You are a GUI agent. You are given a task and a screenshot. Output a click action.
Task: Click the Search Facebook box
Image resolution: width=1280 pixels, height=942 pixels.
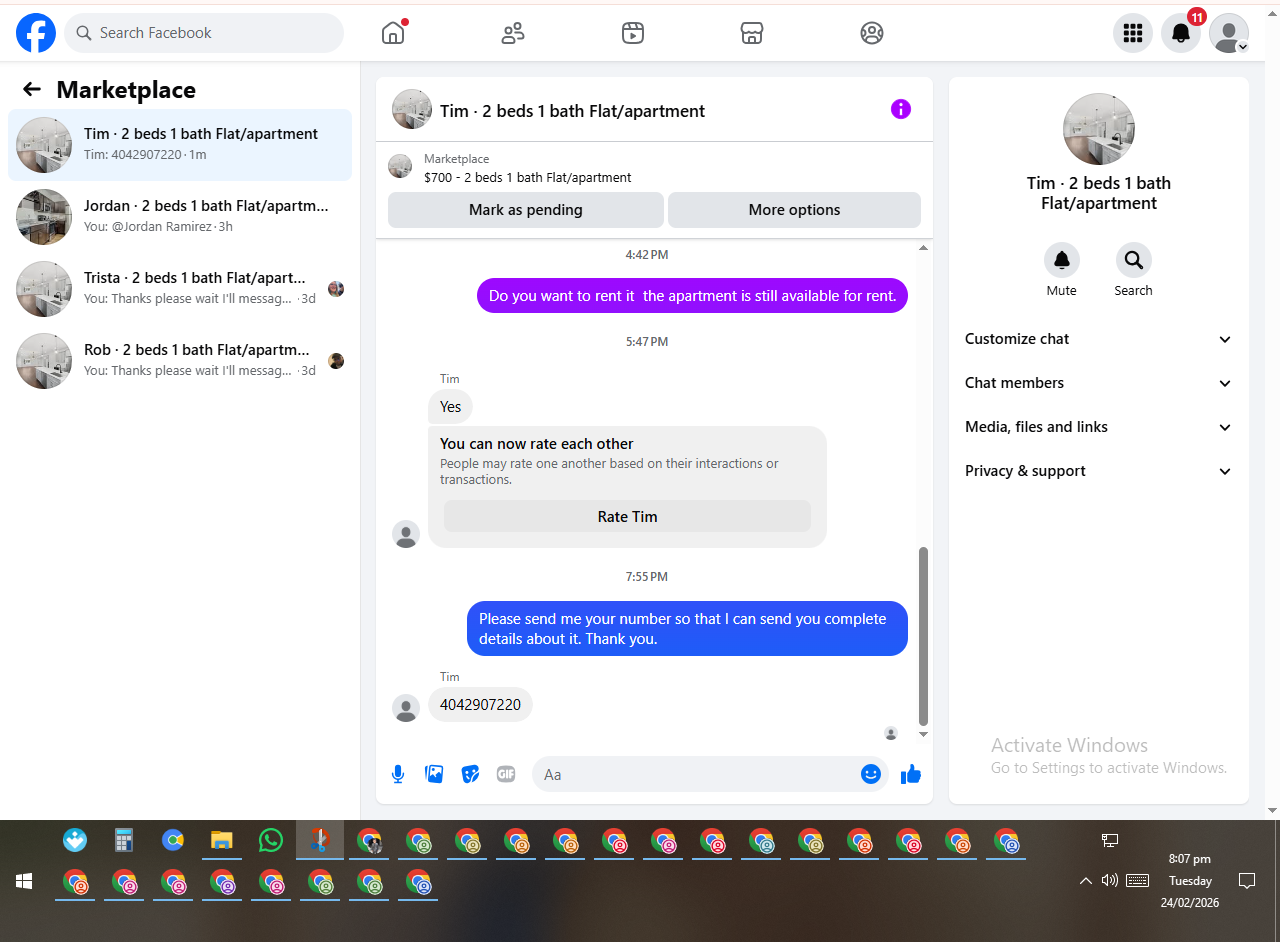pyautogui.click(x=204, y=33)
